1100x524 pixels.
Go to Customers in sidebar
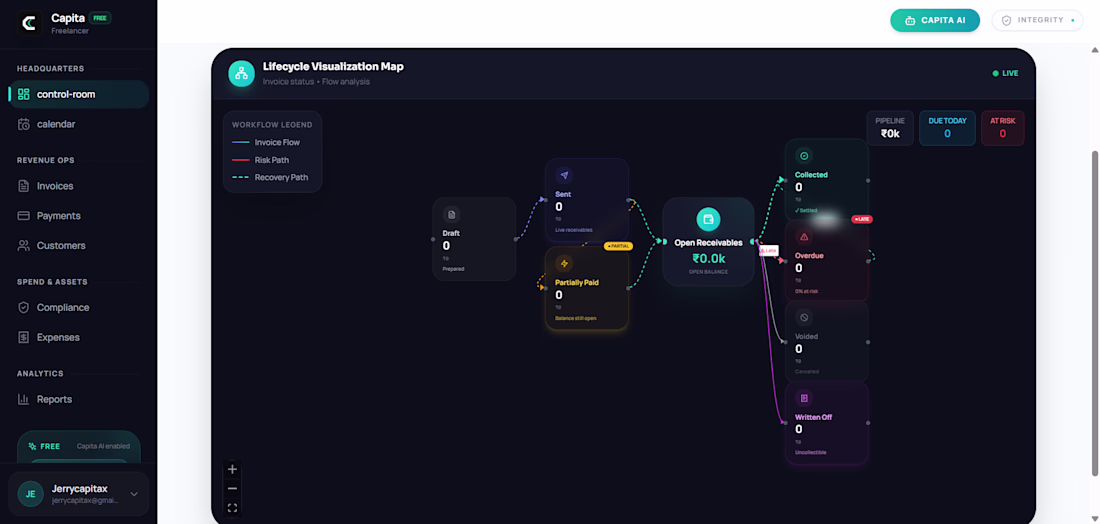(x=79, y=246)
